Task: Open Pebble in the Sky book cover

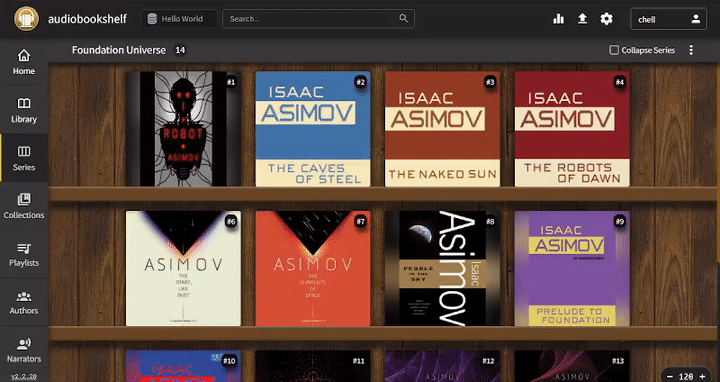Action: pos(442,269)
